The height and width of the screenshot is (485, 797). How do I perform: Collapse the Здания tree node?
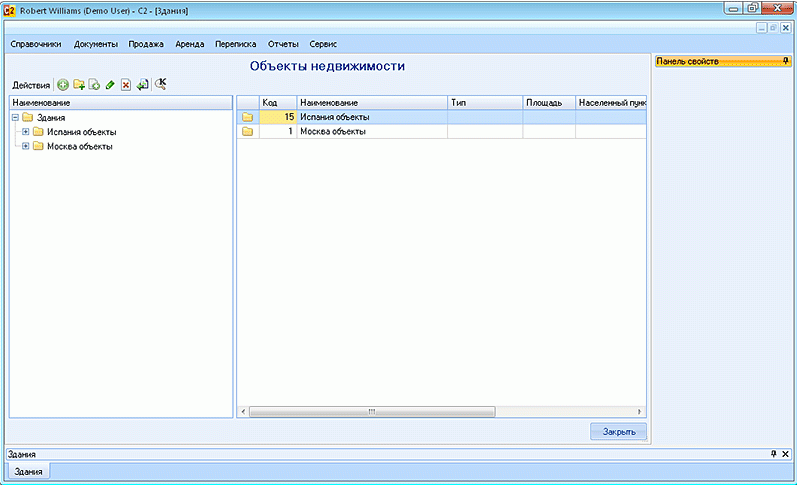pos(15,117)
